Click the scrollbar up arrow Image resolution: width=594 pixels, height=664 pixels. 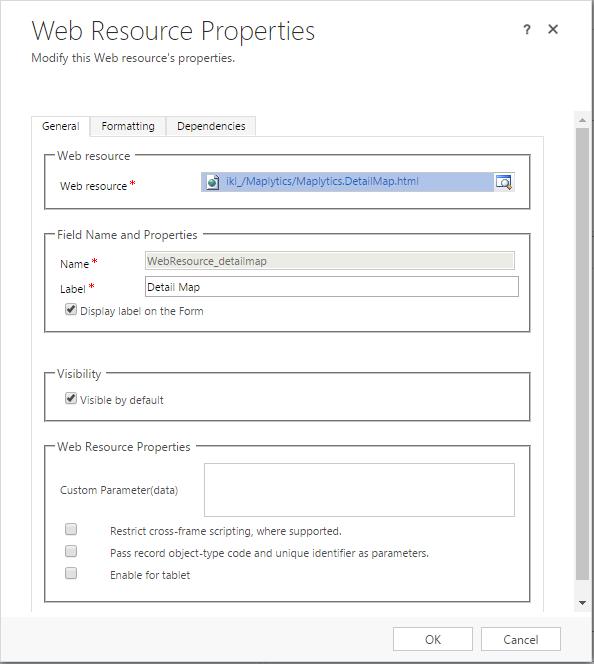coord(583,120)
